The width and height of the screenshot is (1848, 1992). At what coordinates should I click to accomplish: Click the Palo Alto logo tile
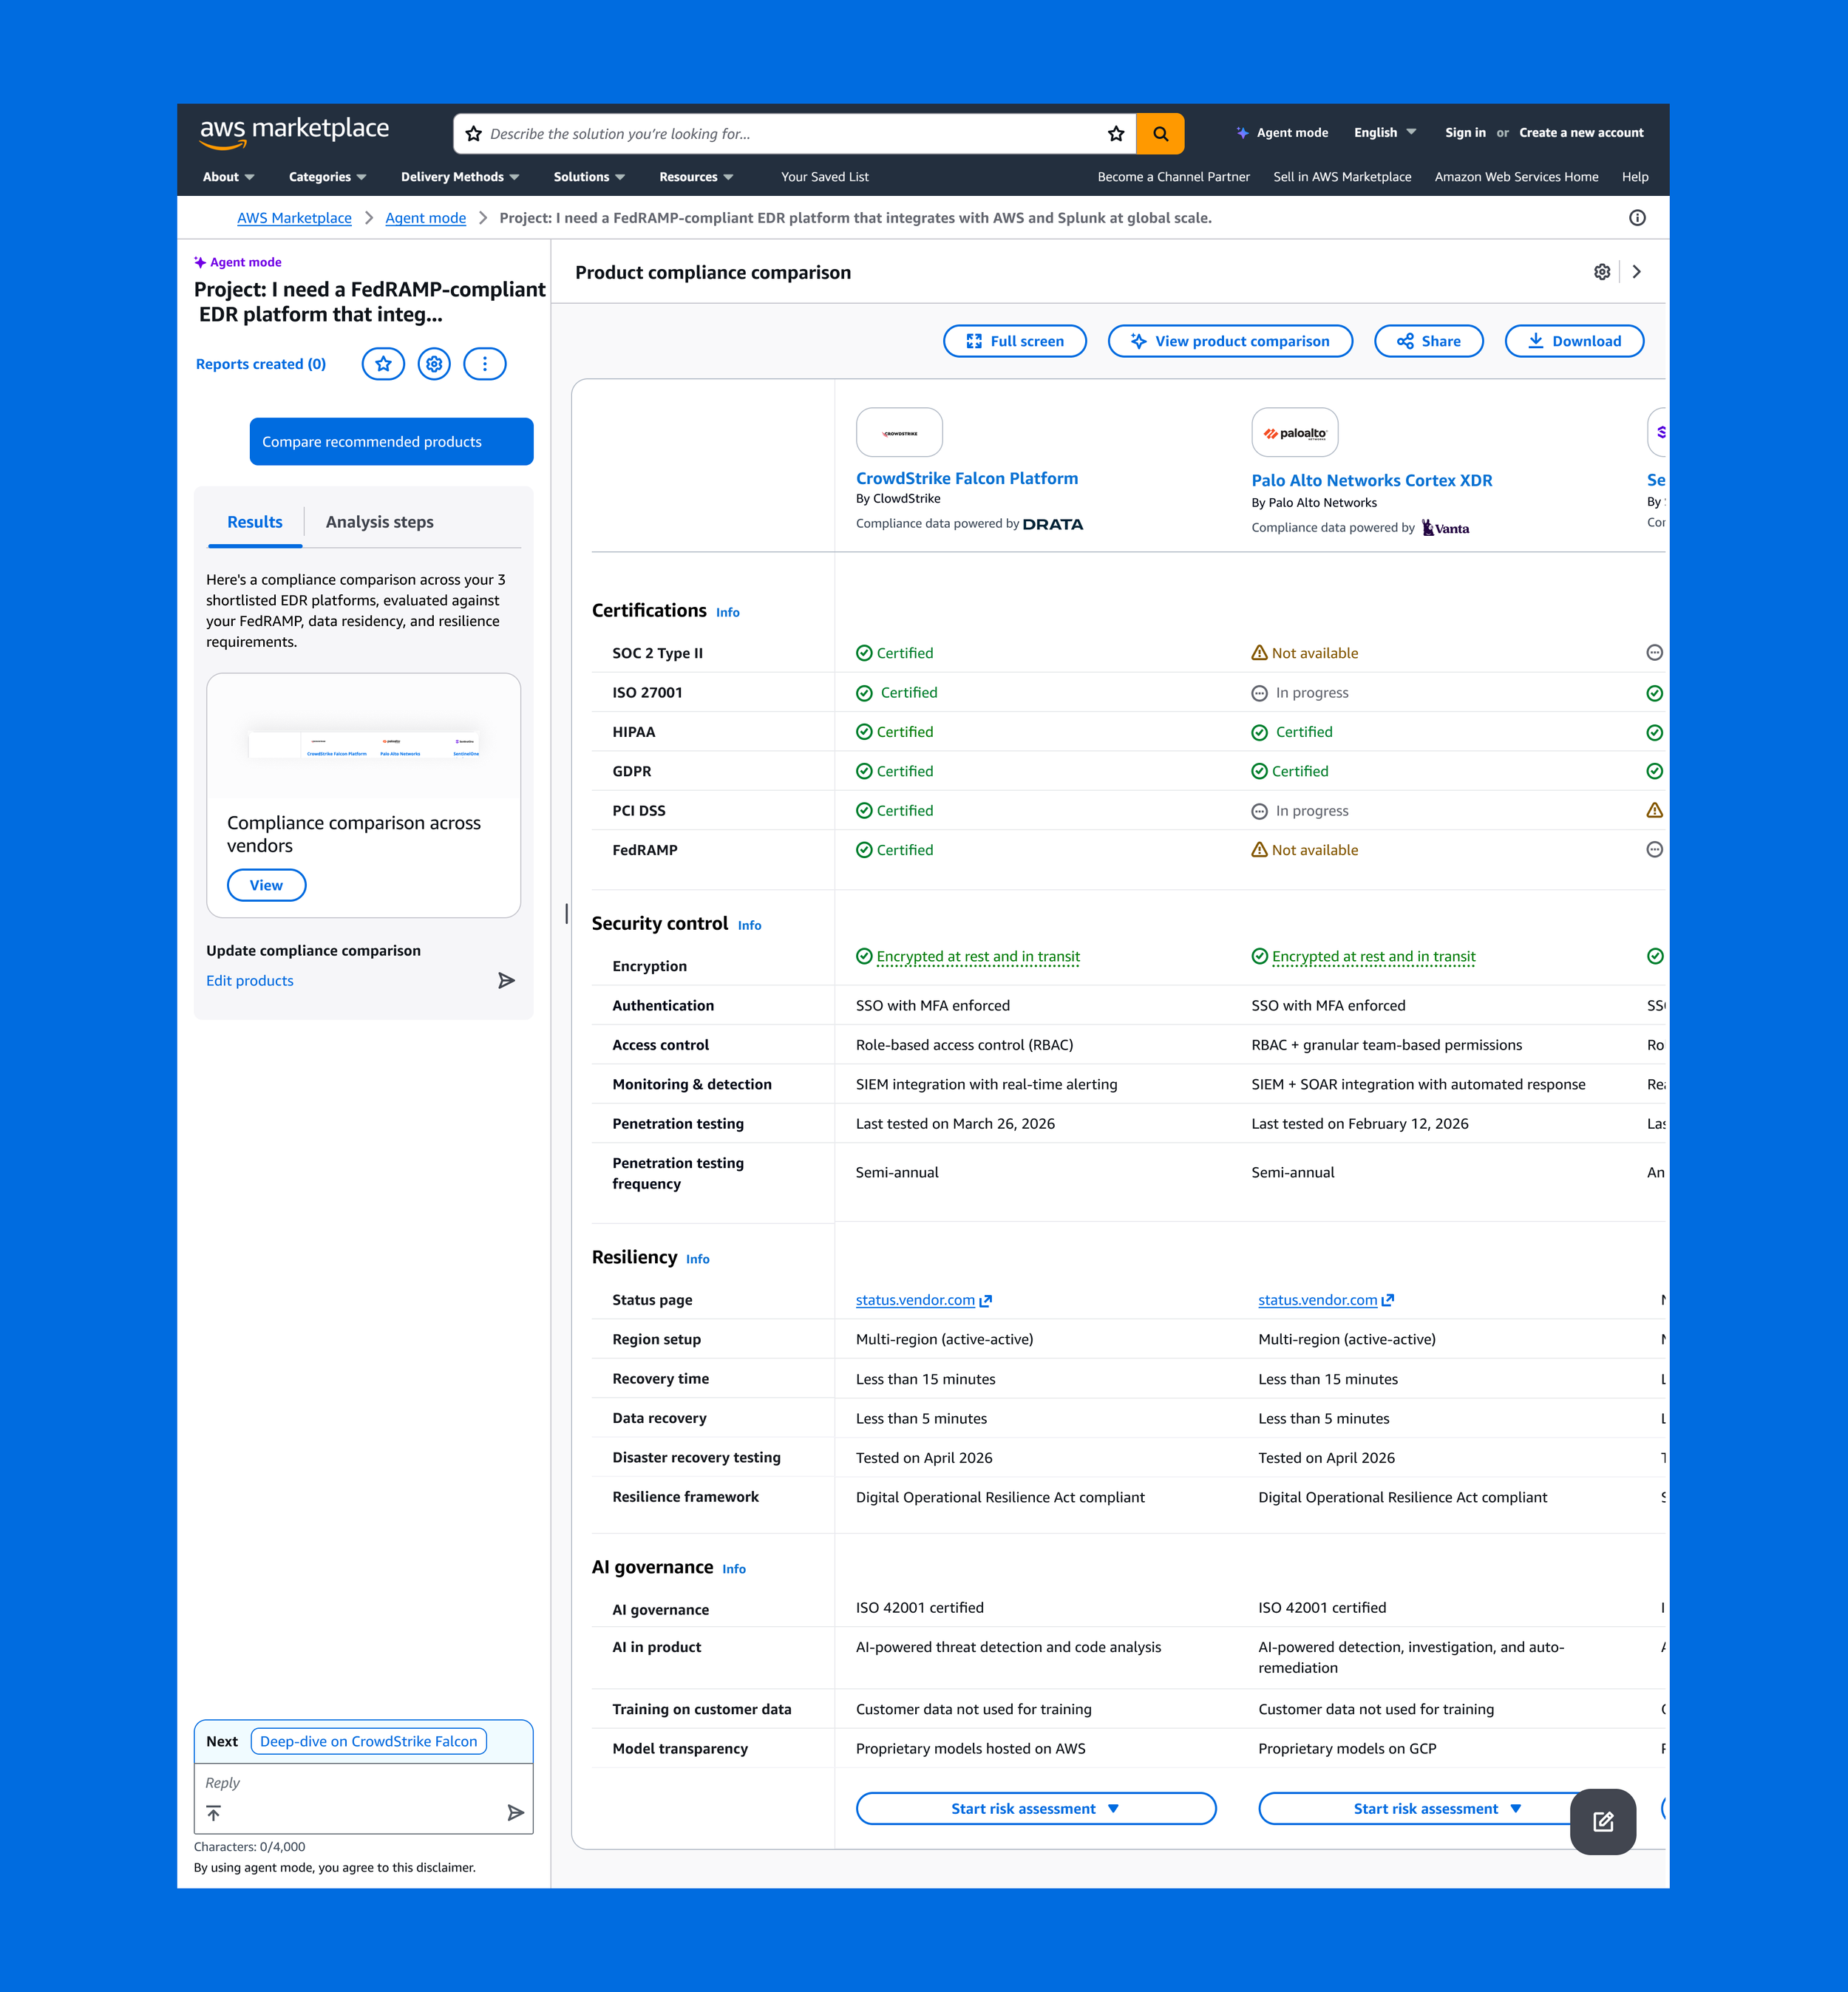(x=1295, y=432)
